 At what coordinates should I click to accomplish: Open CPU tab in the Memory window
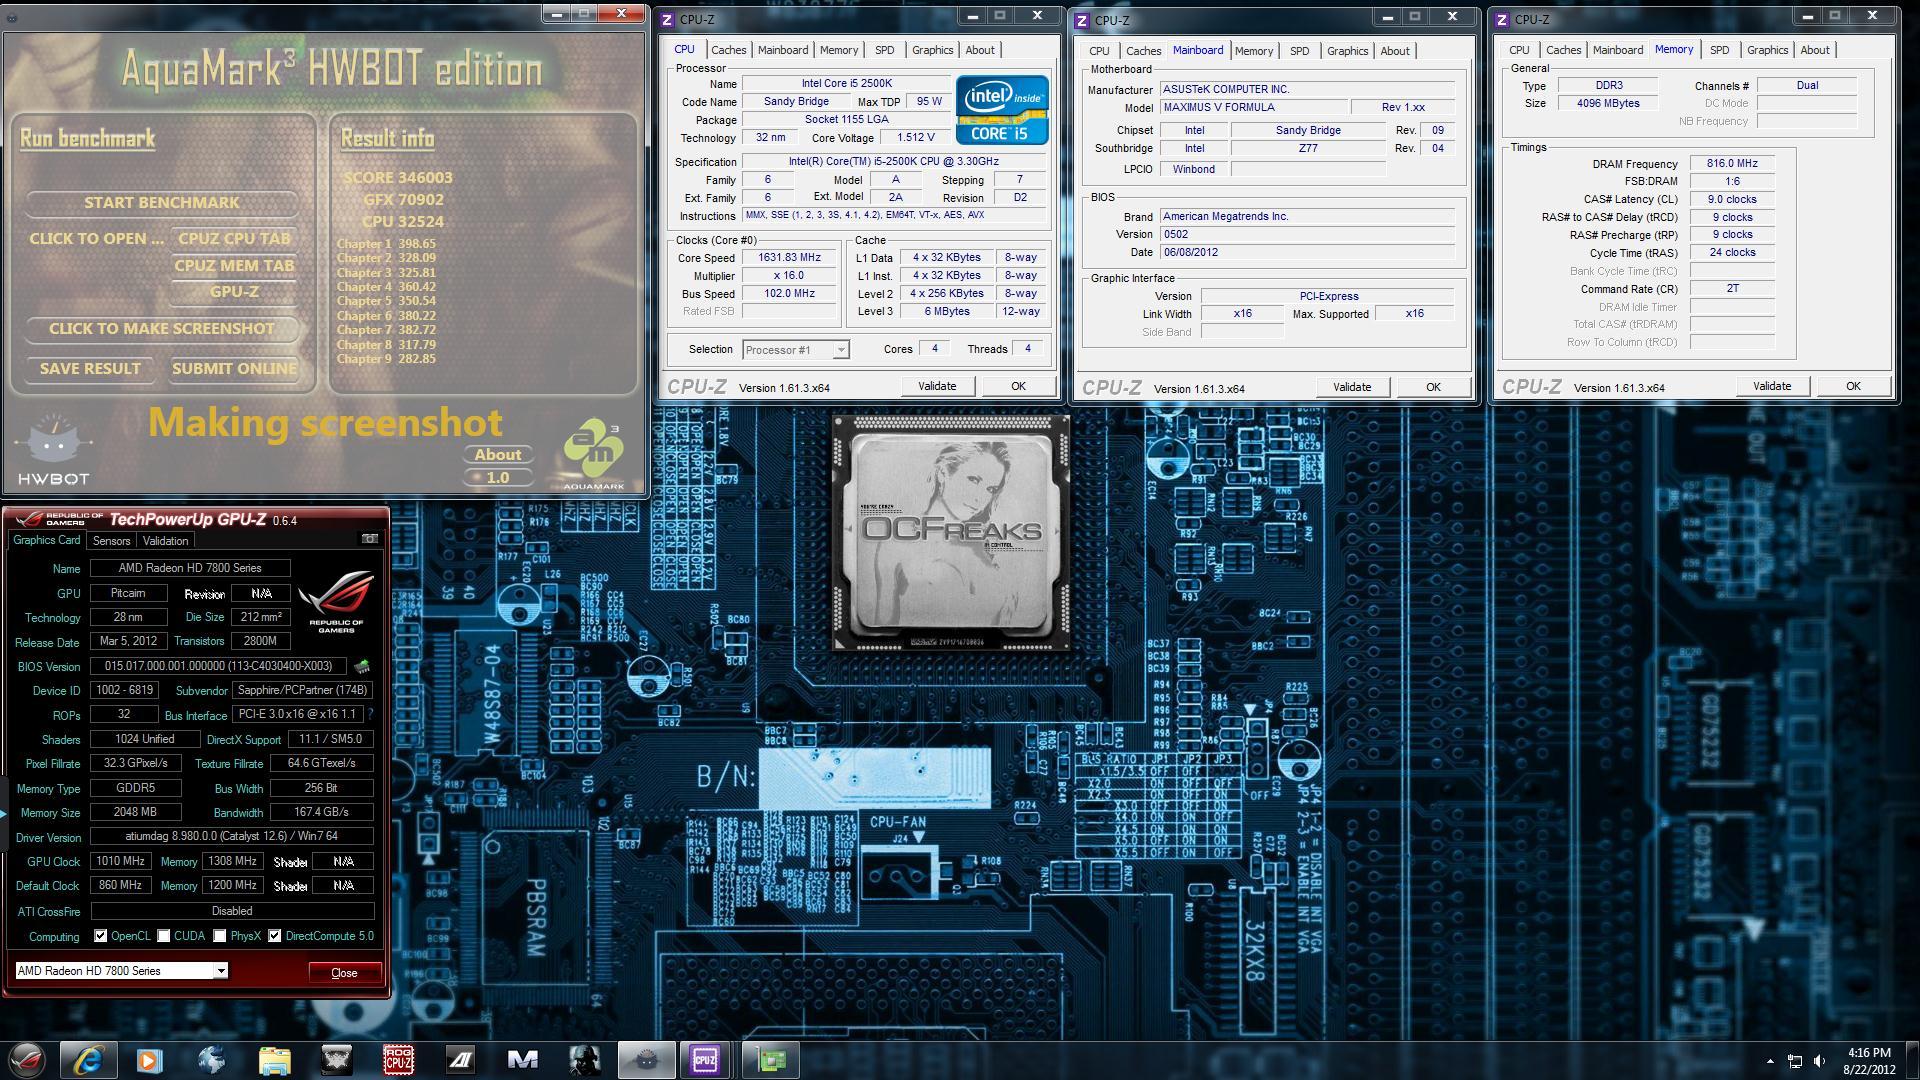click(1519, 50)
